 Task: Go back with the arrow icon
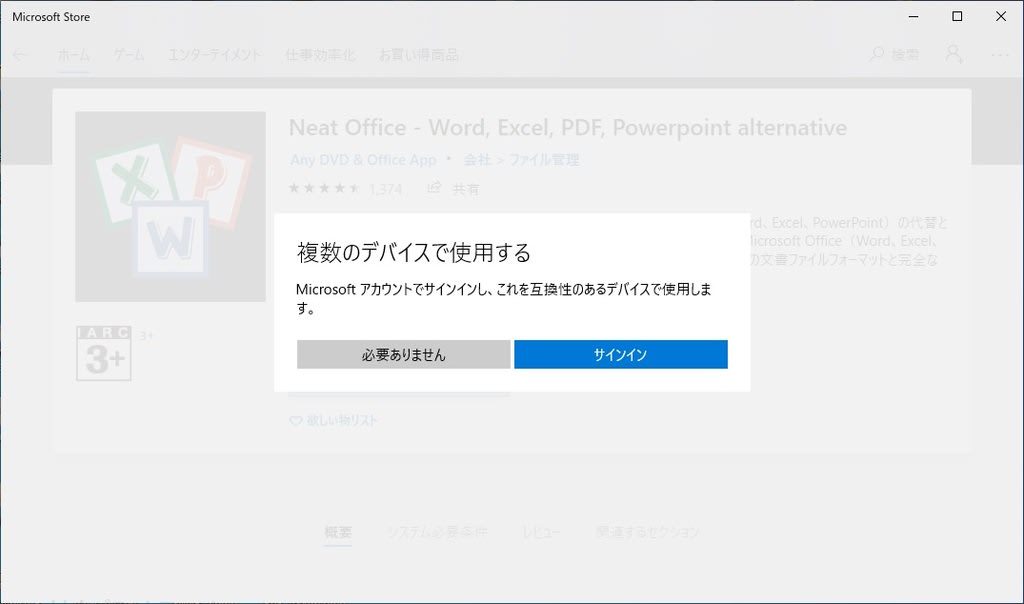20,55
